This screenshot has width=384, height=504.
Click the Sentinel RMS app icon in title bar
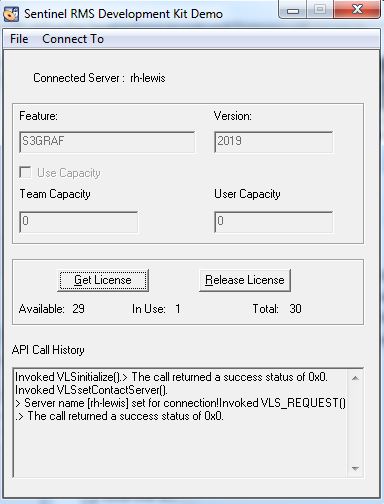11,14
